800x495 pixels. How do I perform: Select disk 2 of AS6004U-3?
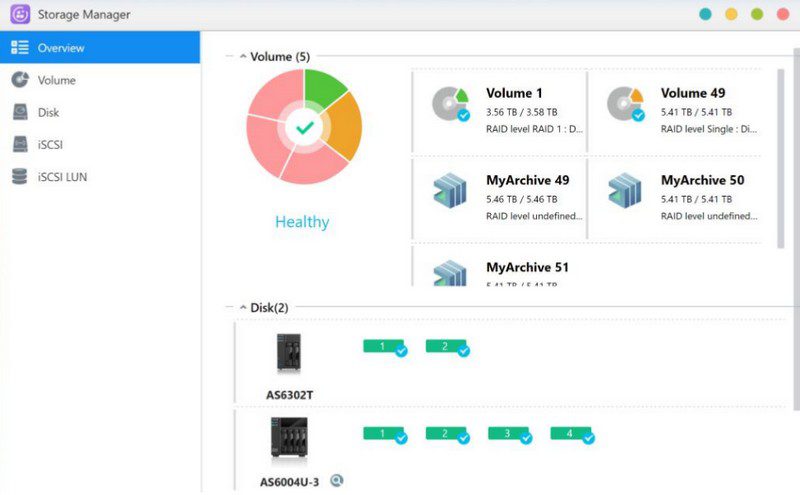tap(447, 435)
